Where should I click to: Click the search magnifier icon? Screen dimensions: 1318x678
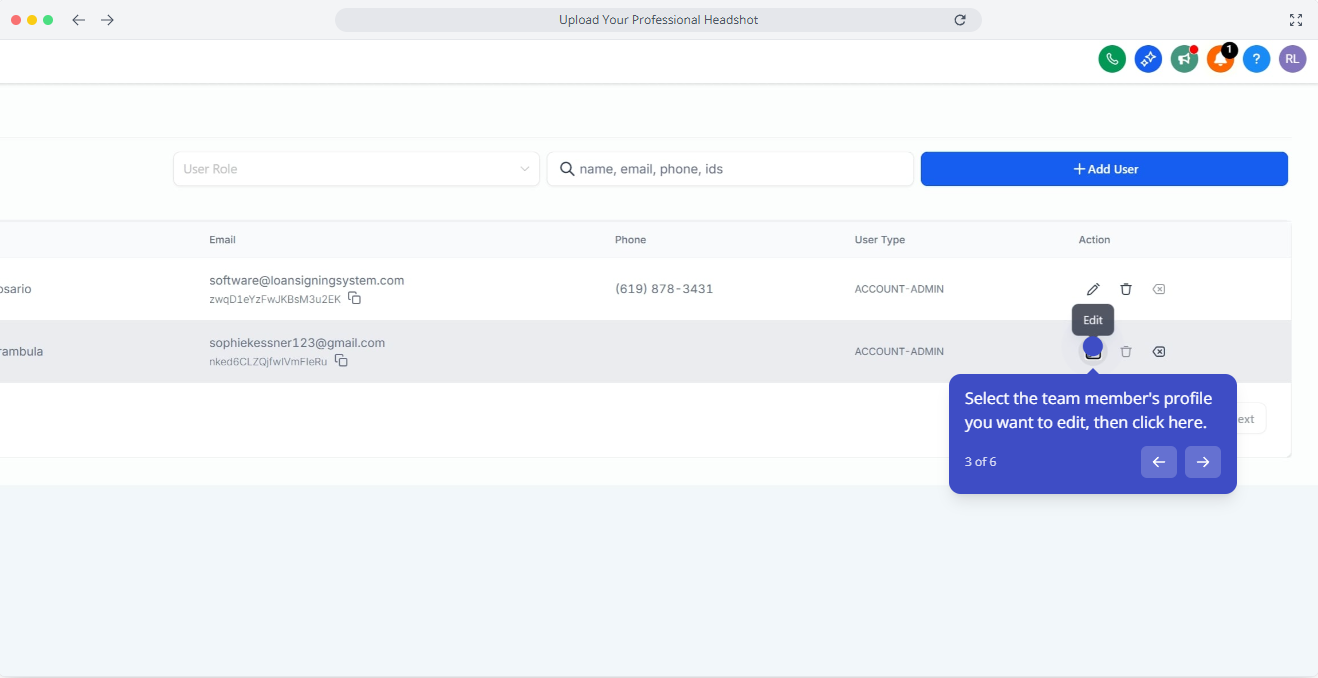[567, 169]
